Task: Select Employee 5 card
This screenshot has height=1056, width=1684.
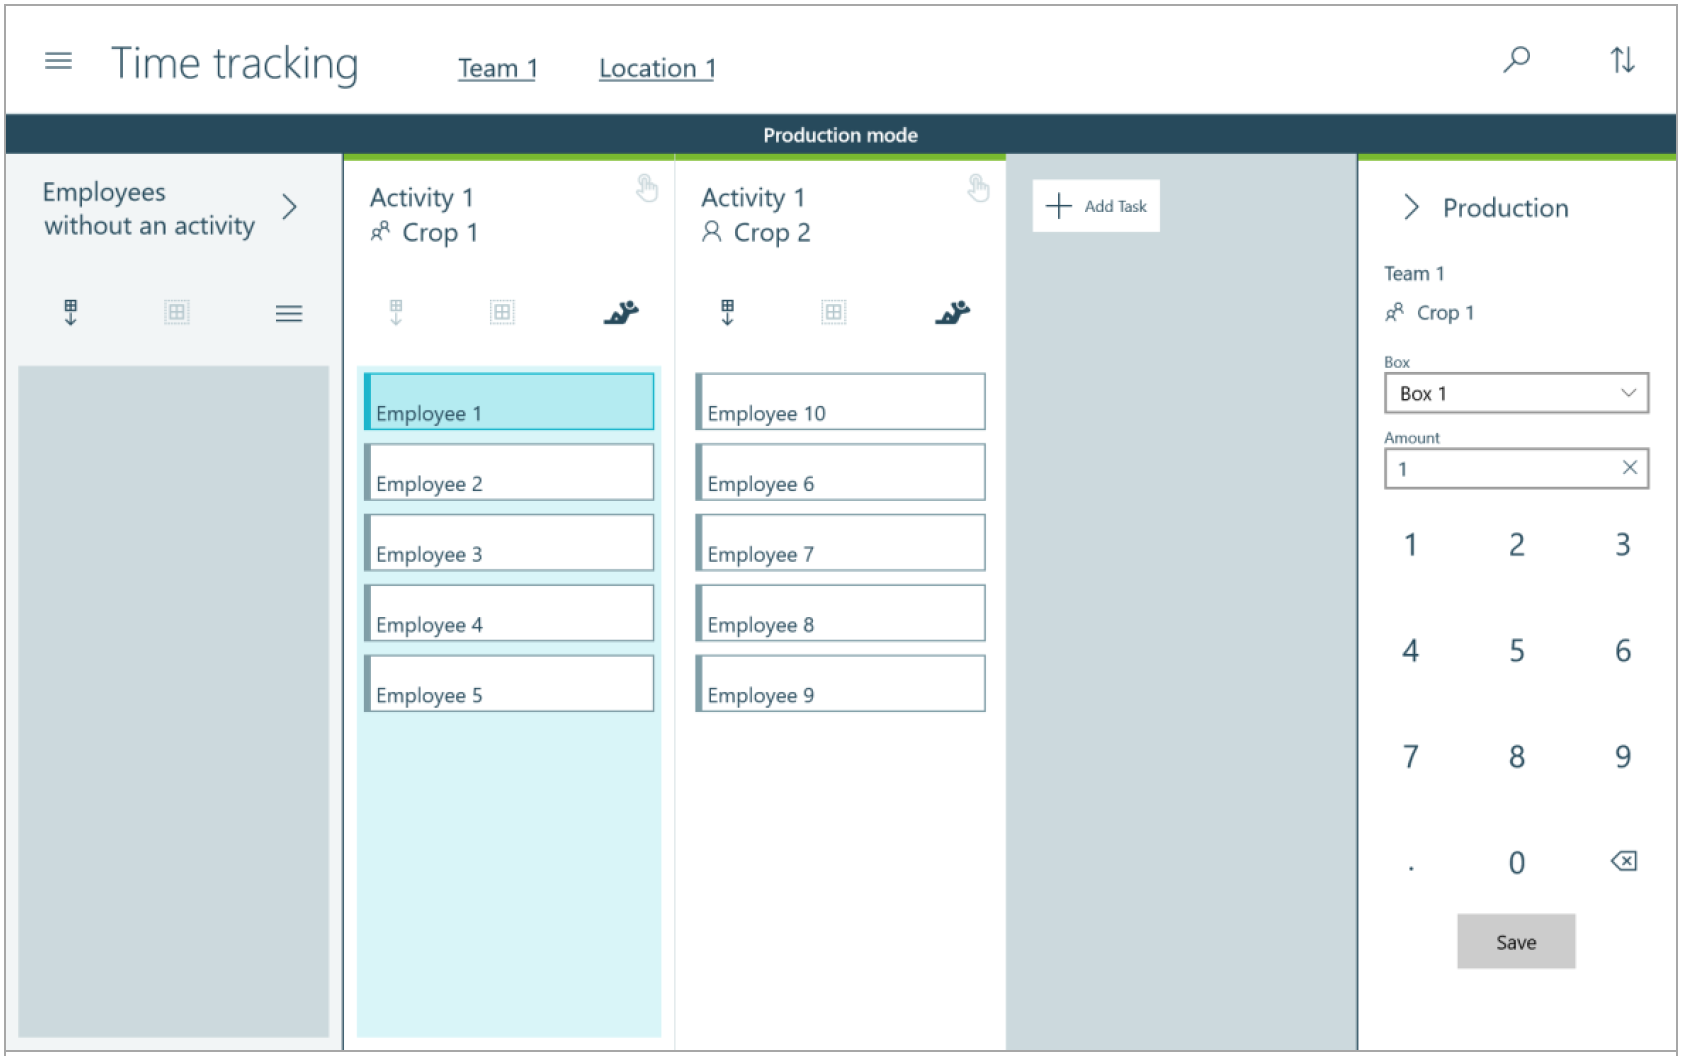Action: 509,683
